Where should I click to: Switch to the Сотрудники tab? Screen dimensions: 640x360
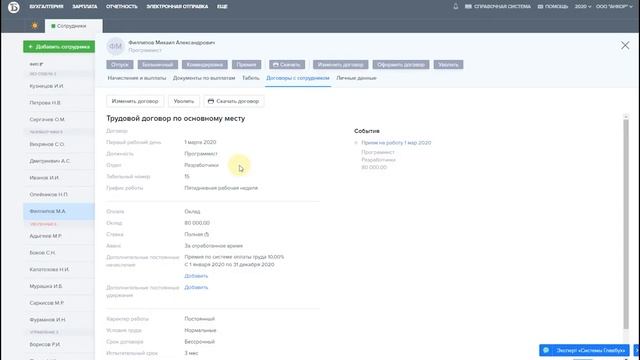click(73, 26)
